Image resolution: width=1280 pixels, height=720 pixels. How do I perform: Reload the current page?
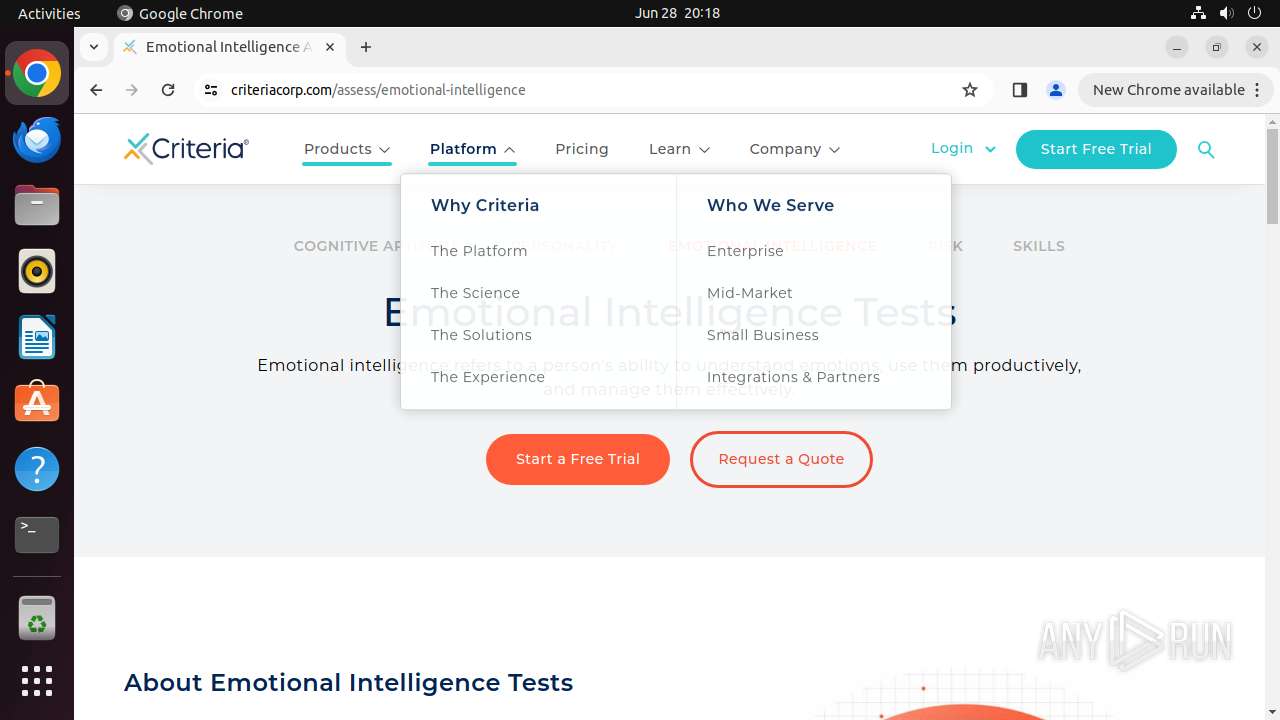pos(168,90)
